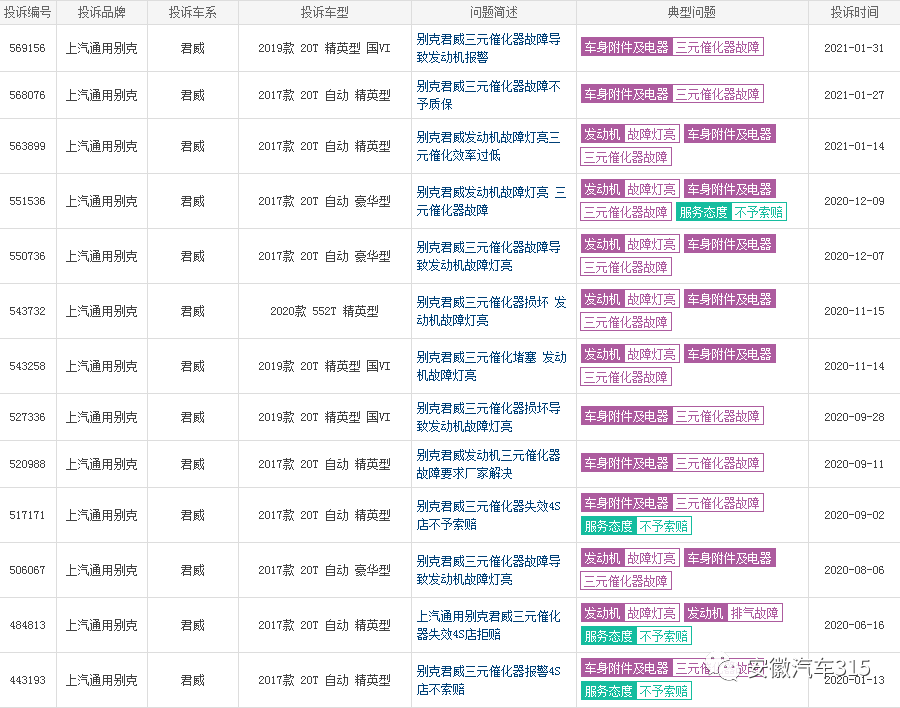Open complaint number 443193

pyautogui.click(x=28, y=680)
